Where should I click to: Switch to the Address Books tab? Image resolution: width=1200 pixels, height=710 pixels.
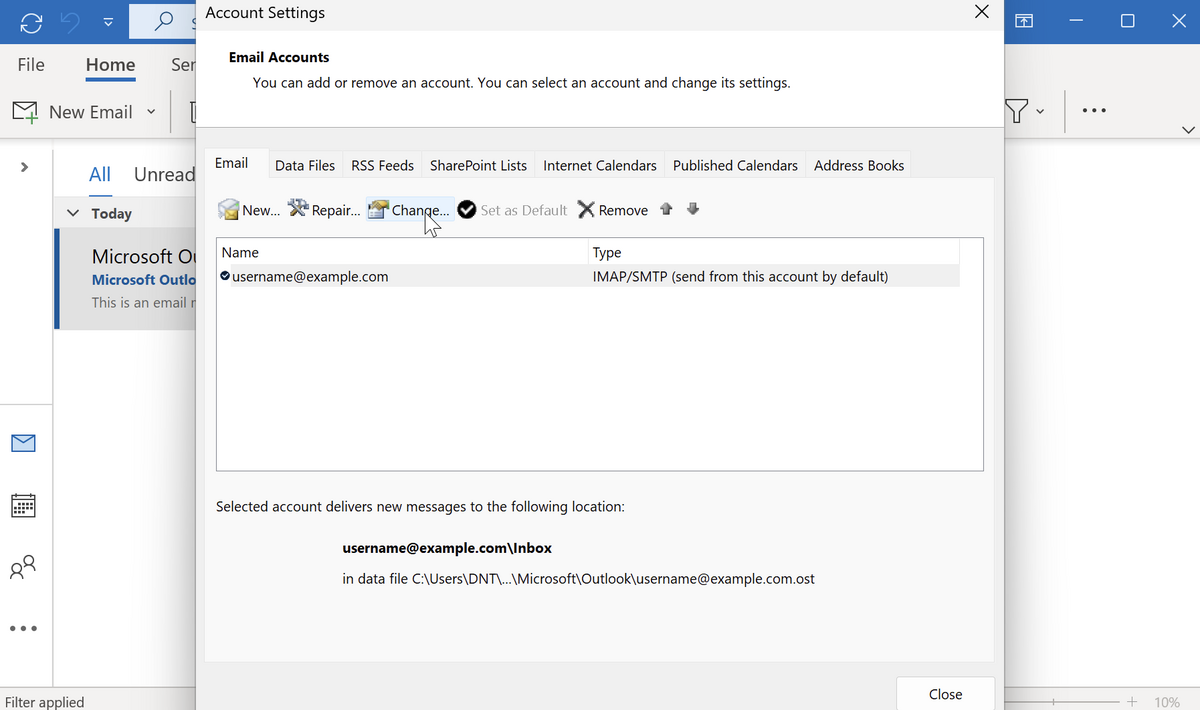[x=859, y=166]
